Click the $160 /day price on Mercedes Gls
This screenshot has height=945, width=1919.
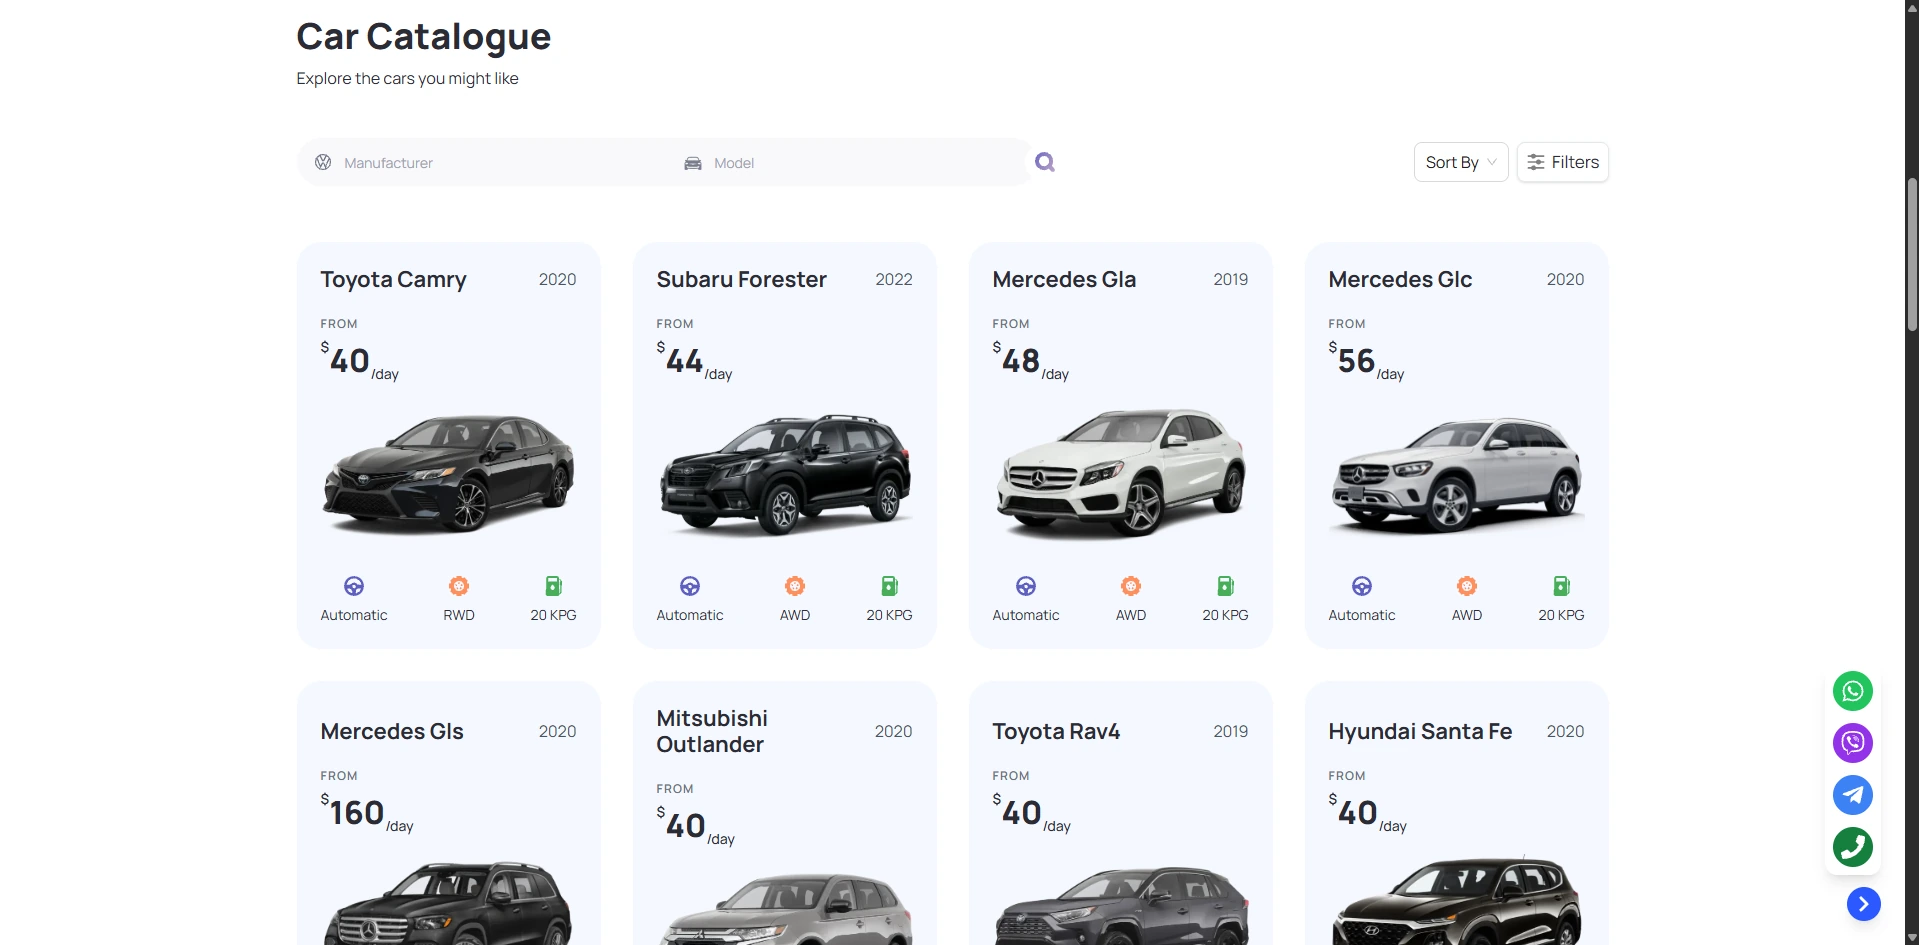pyautogui.click(x=367, y=813)
